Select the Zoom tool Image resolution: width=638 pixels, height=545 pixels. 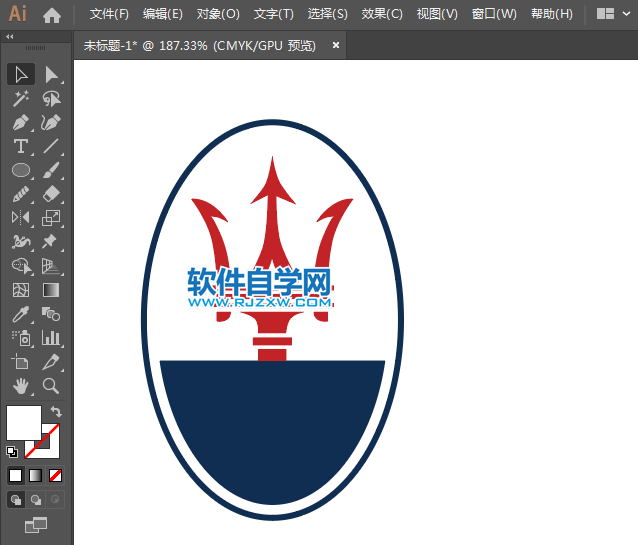point(50,386)
